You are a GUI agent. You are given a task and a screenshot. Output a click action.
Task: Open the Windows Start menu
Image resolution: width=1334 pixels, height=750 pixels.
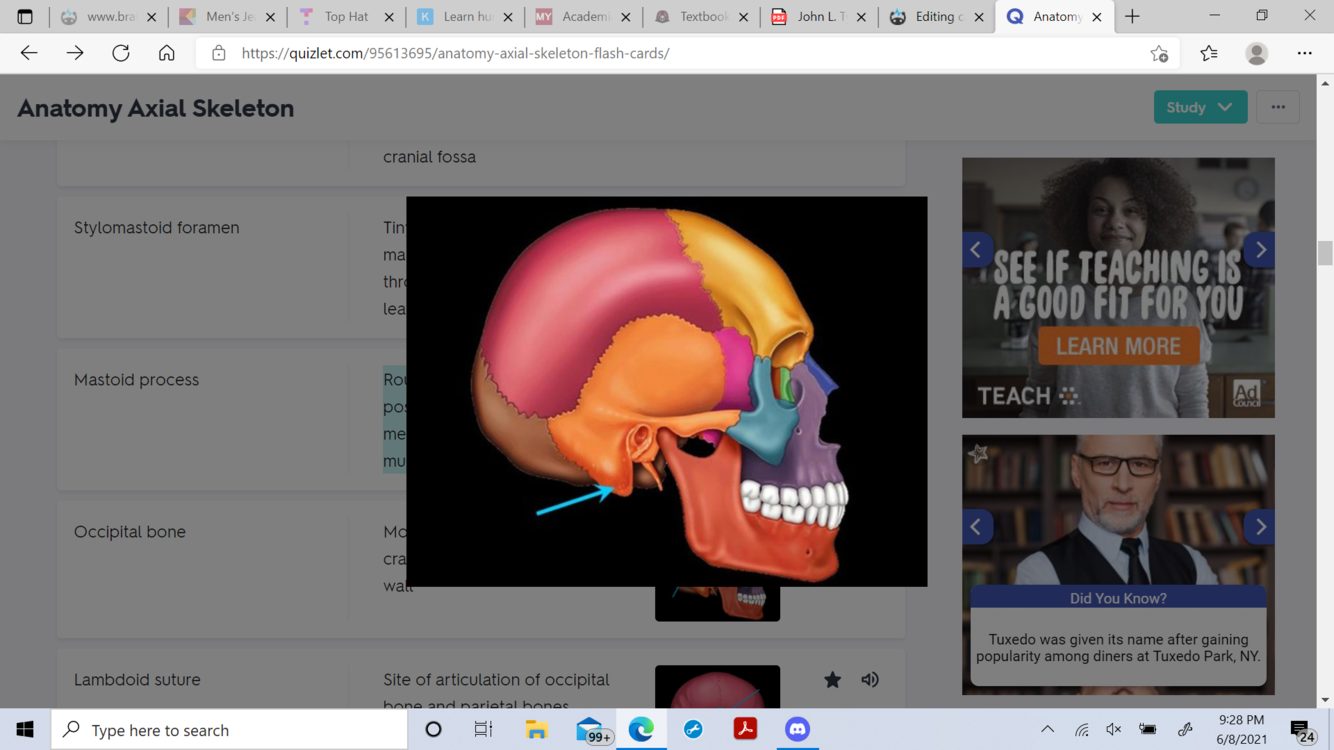click(25, 730)
